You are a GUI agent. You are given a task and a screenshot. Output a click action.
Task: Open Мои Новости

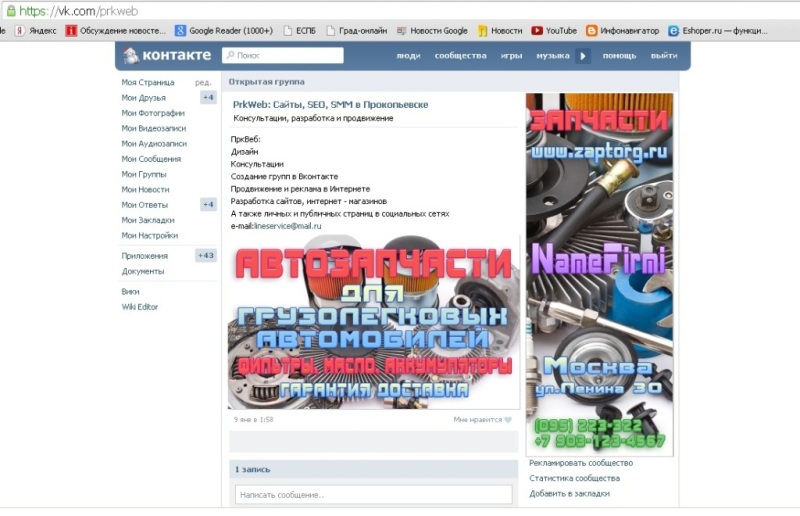coord(145,189)
